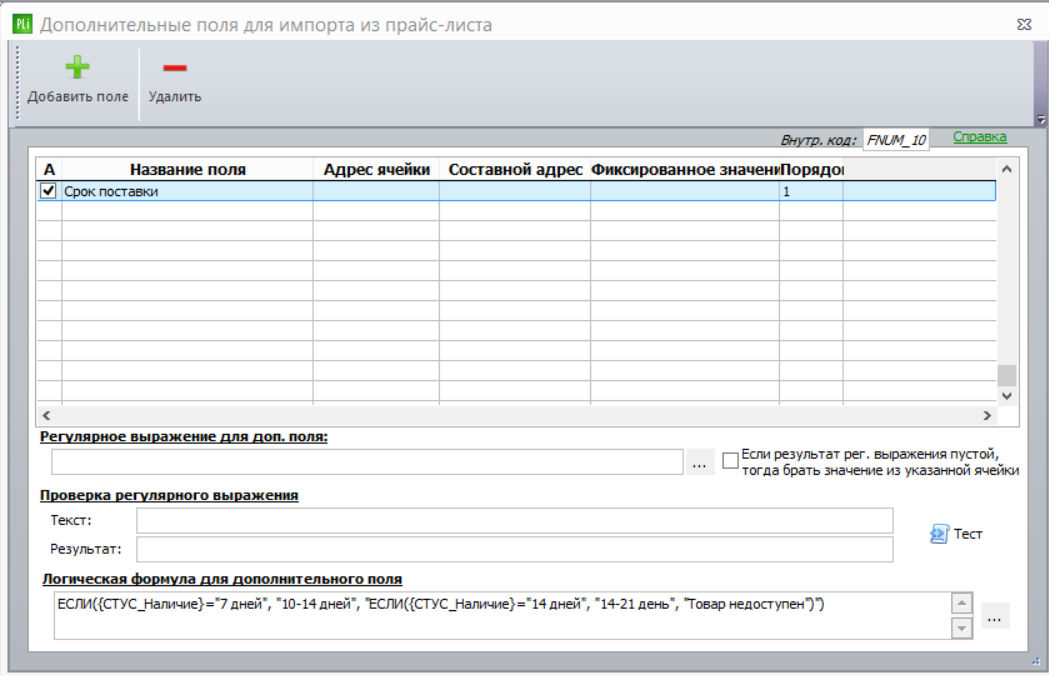
Task: Close the additional fields dialog window
Action: [x=1024, y=25]
